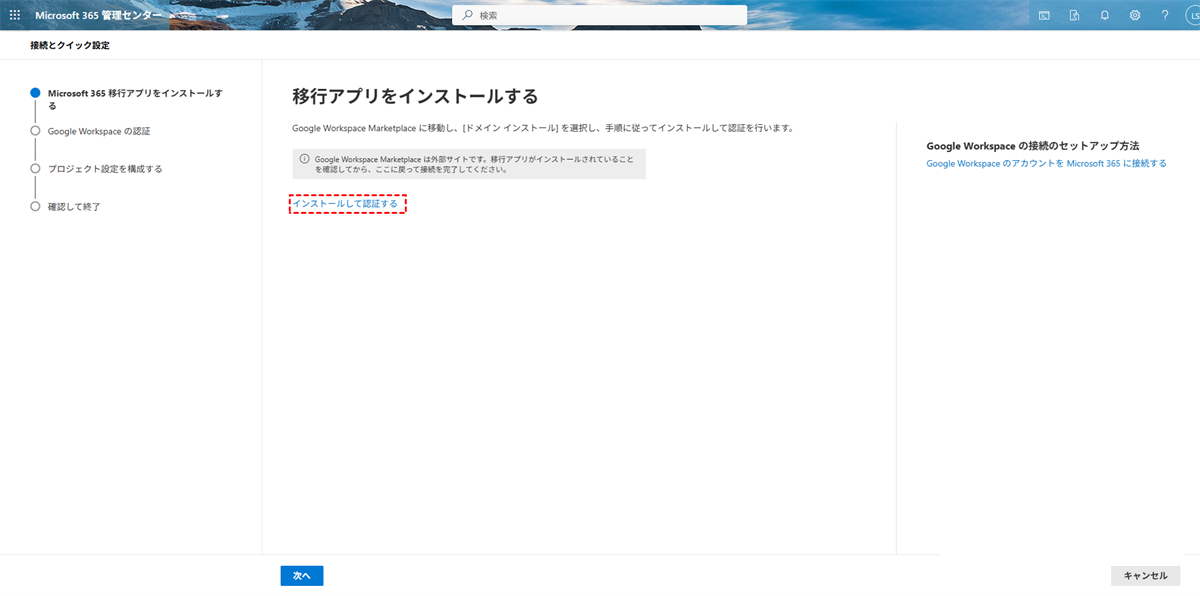Open Cloud Shell icon in header
The image size is (1200, 596).
pos(1044,15)
